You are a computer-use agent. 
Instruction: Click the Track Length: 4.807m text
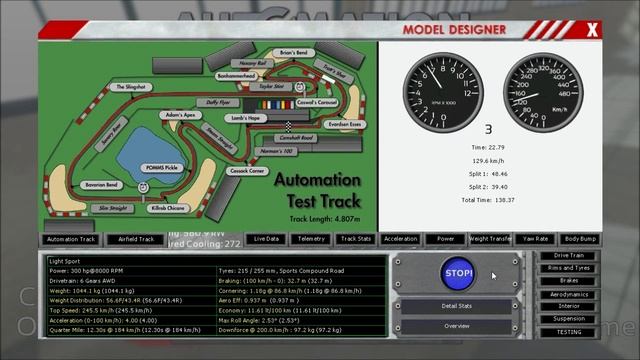pyautogui.click(x=325, y=219)
